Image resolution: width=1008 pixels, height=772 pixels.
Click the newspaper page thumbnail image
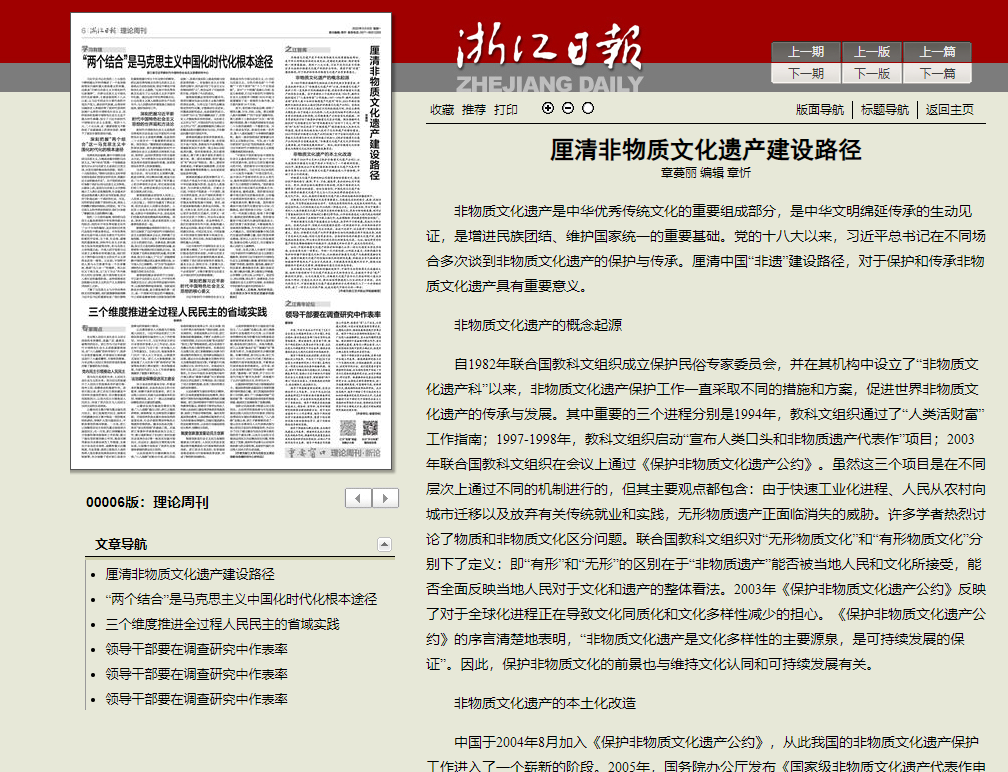tap(234, 242)
